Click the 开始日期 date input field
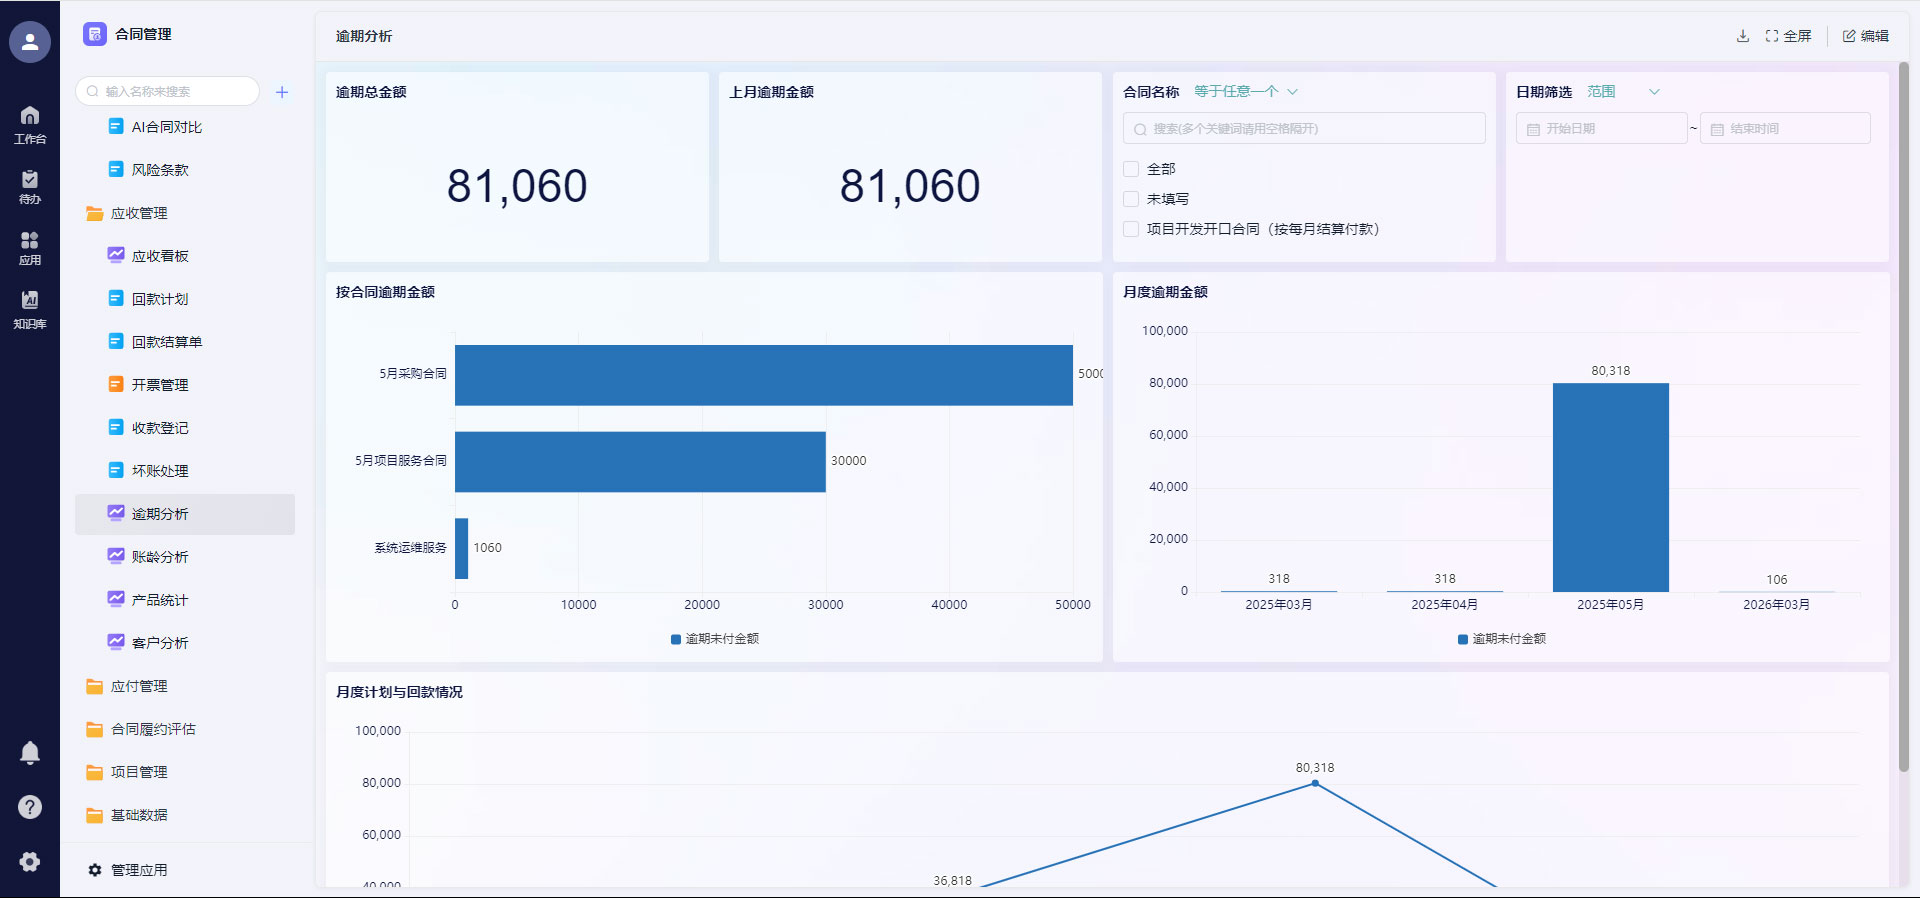1920x898 pixels. pyautogui.click(x=1601, y=129)
